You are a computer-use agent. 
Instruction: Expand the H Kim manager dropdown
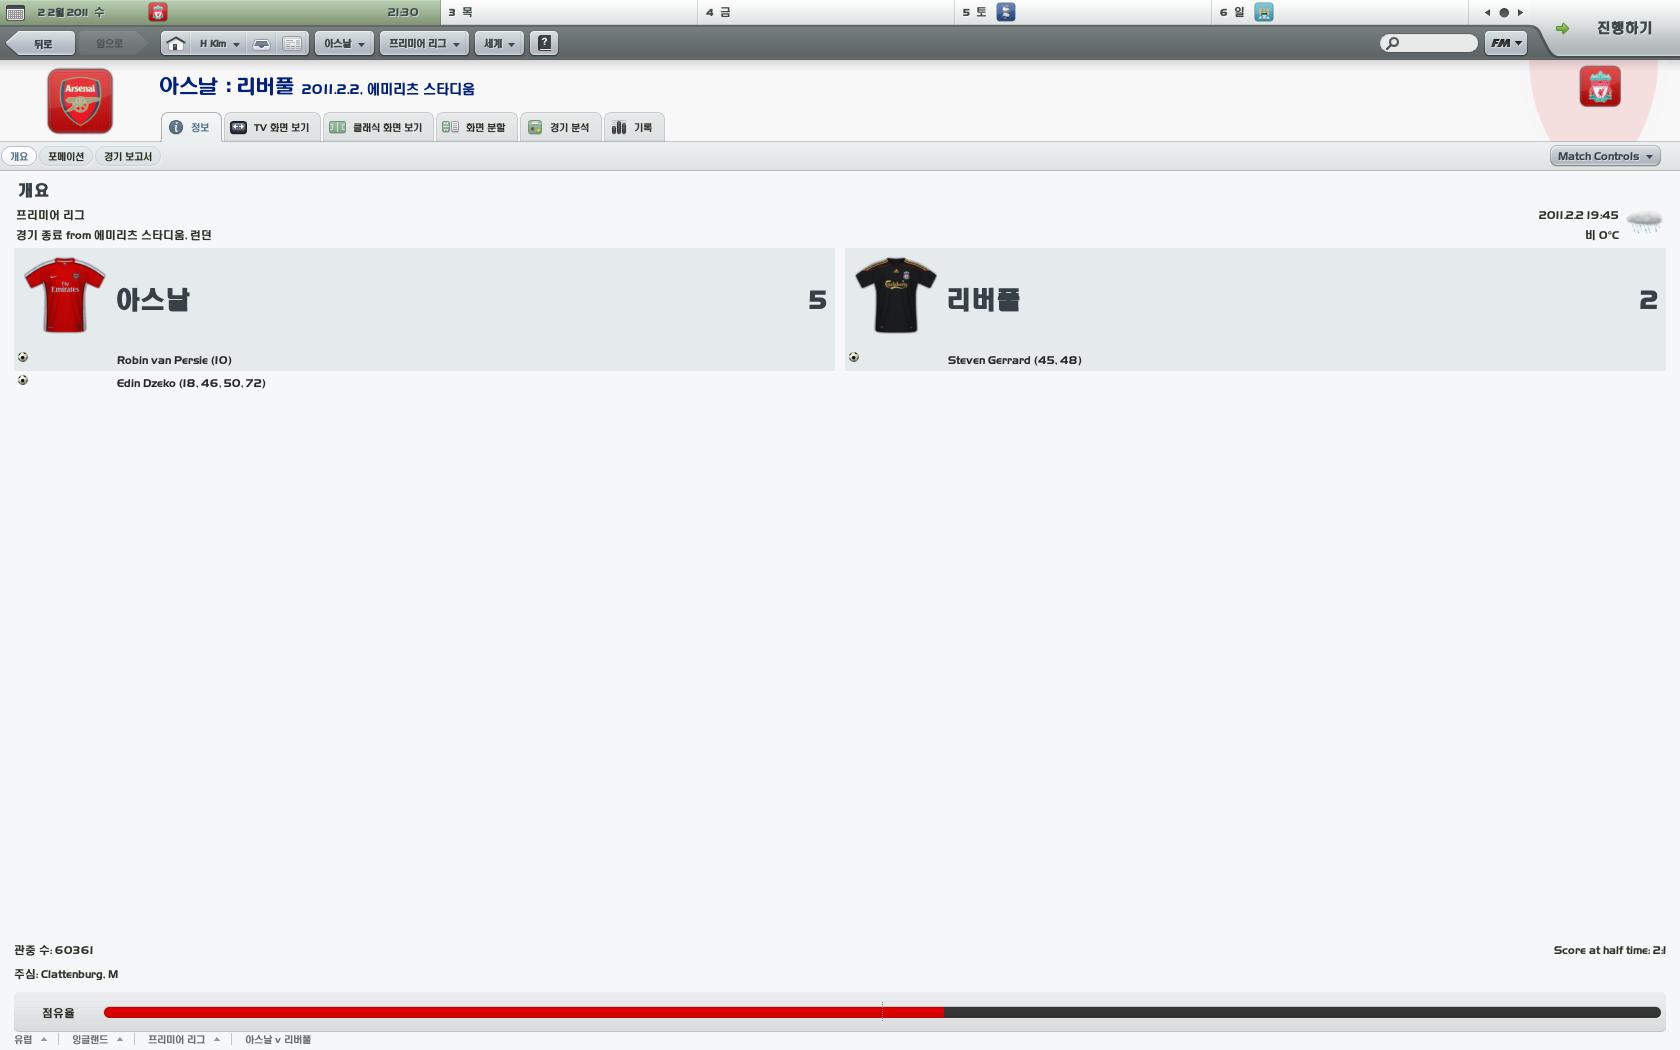click(x=219, y=44)
